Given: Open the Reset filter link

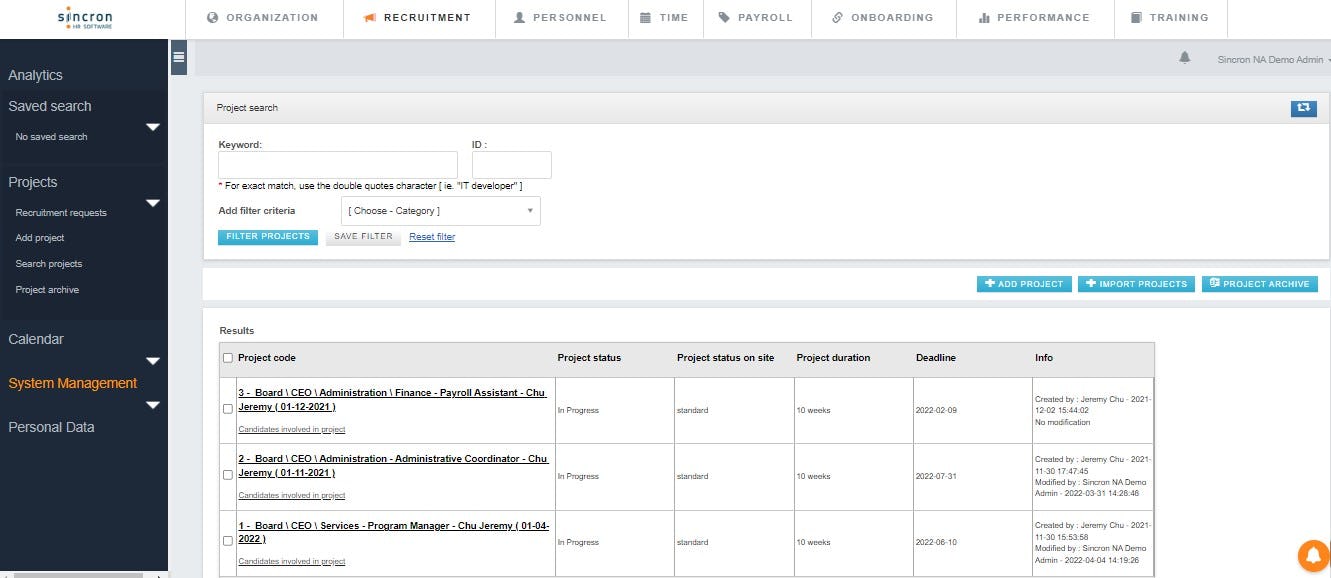Looking at the screenshot, I should click(431, 237).
